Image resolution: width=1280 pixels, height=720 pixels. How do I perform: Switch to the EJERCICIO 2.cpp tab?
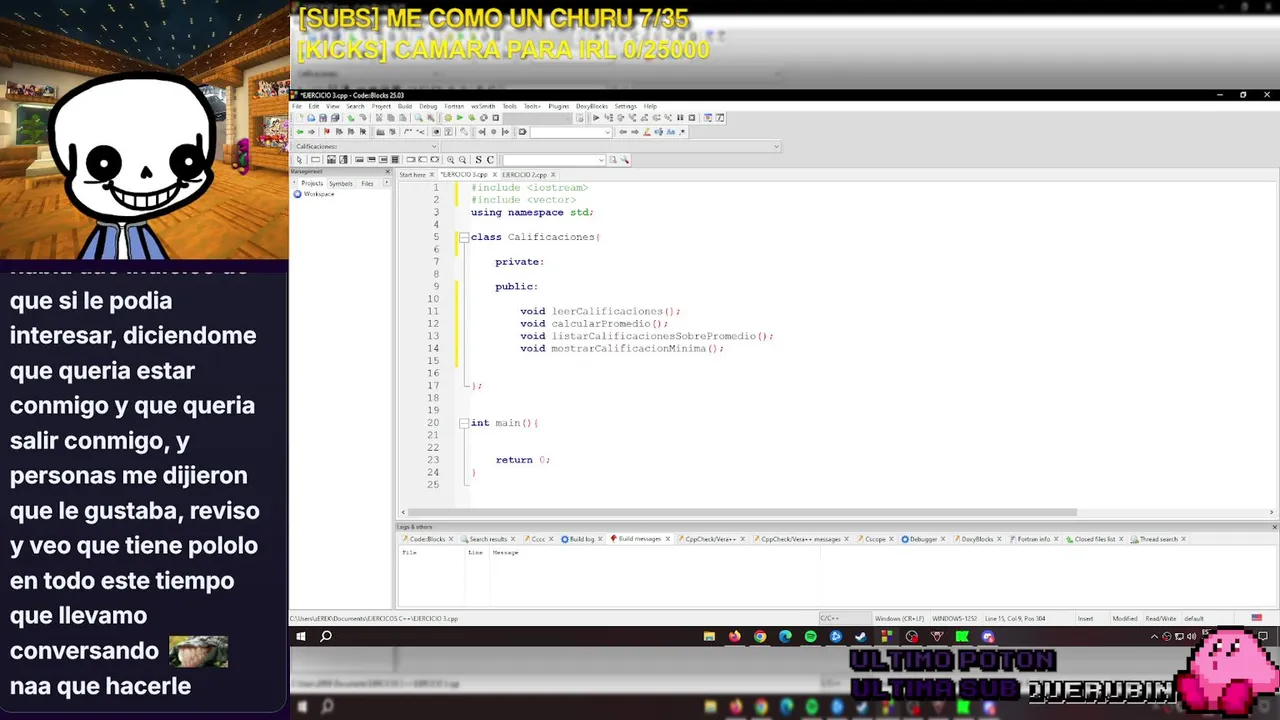(x=524, y=174)
